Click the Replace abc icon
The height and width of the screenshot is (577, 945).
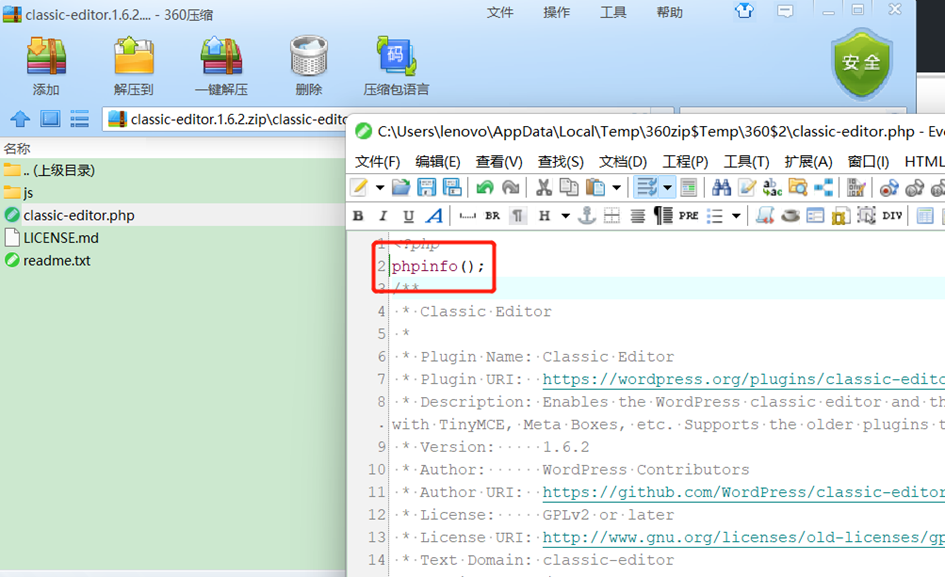(772, 188)
